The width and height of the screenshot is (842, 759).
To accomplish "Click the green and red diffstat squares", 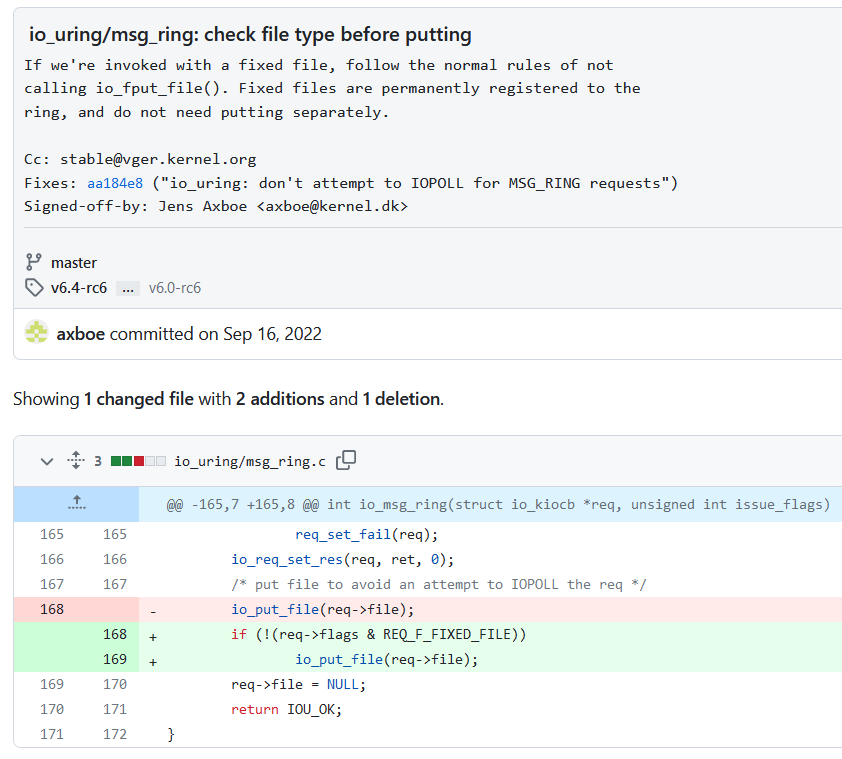I will coord(138,461).
